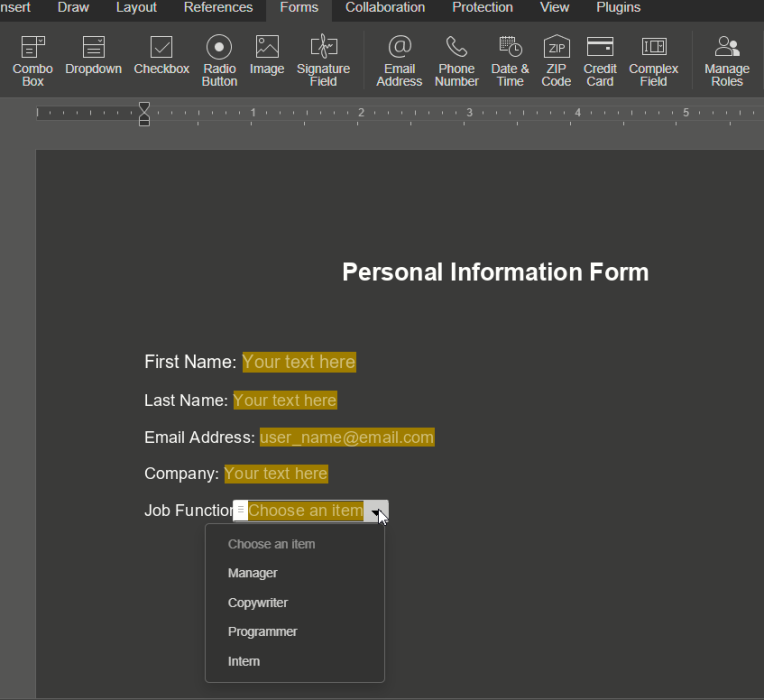Screen dimensions: 764x700
Task: Open the Draw tab
Action: [73, 7]
